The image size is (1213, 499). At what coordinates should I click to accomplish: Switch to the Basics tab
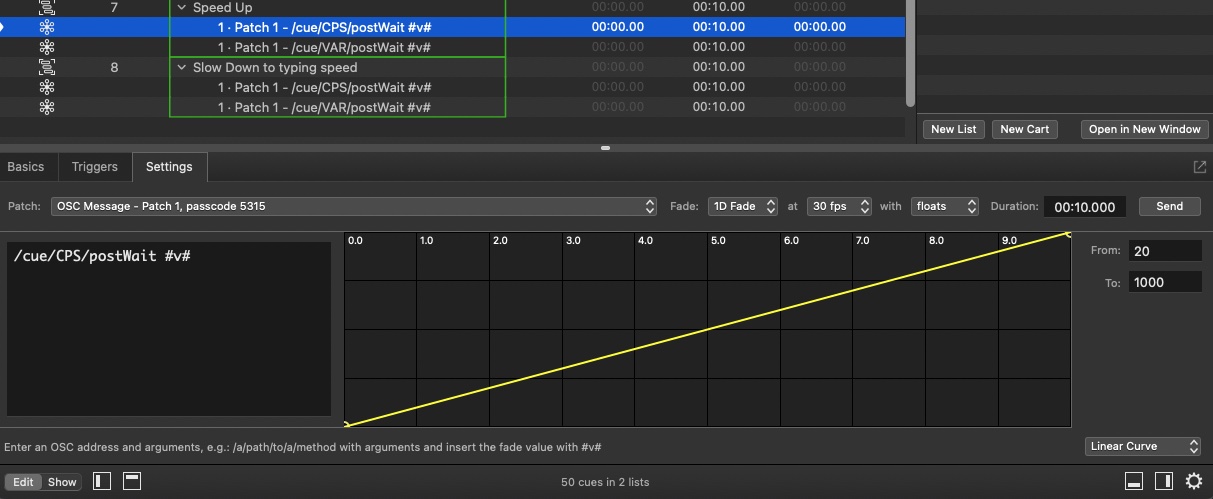[26, 167]
